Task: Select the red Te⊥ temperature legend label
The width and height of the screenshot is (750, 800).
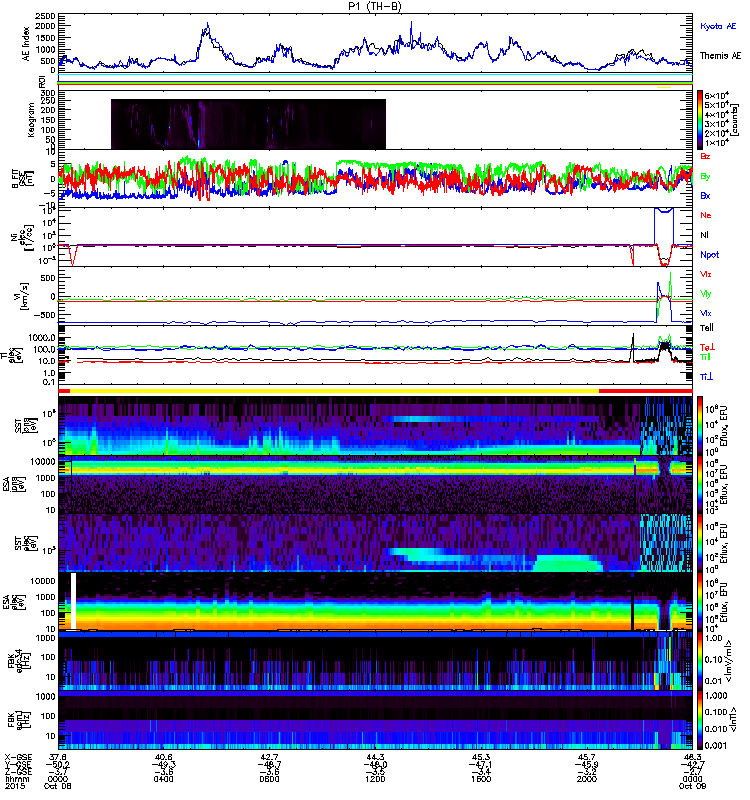Action: click(x=707, y=347)
